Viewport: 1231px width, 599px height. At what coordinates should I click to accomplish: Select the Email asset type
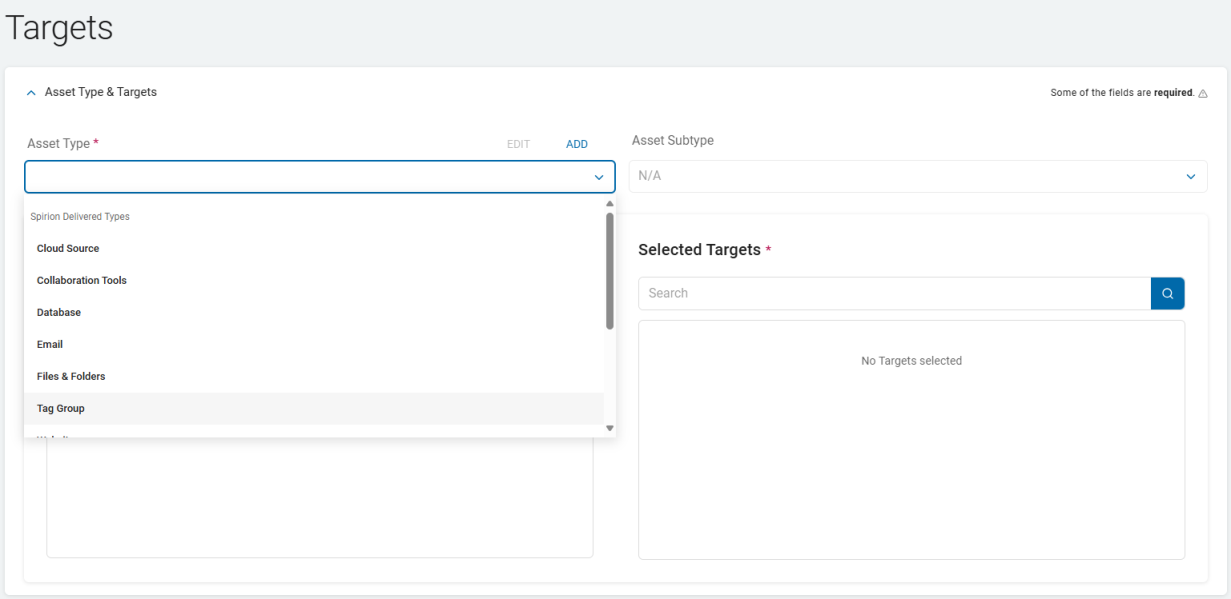click(x=50, y=344)
